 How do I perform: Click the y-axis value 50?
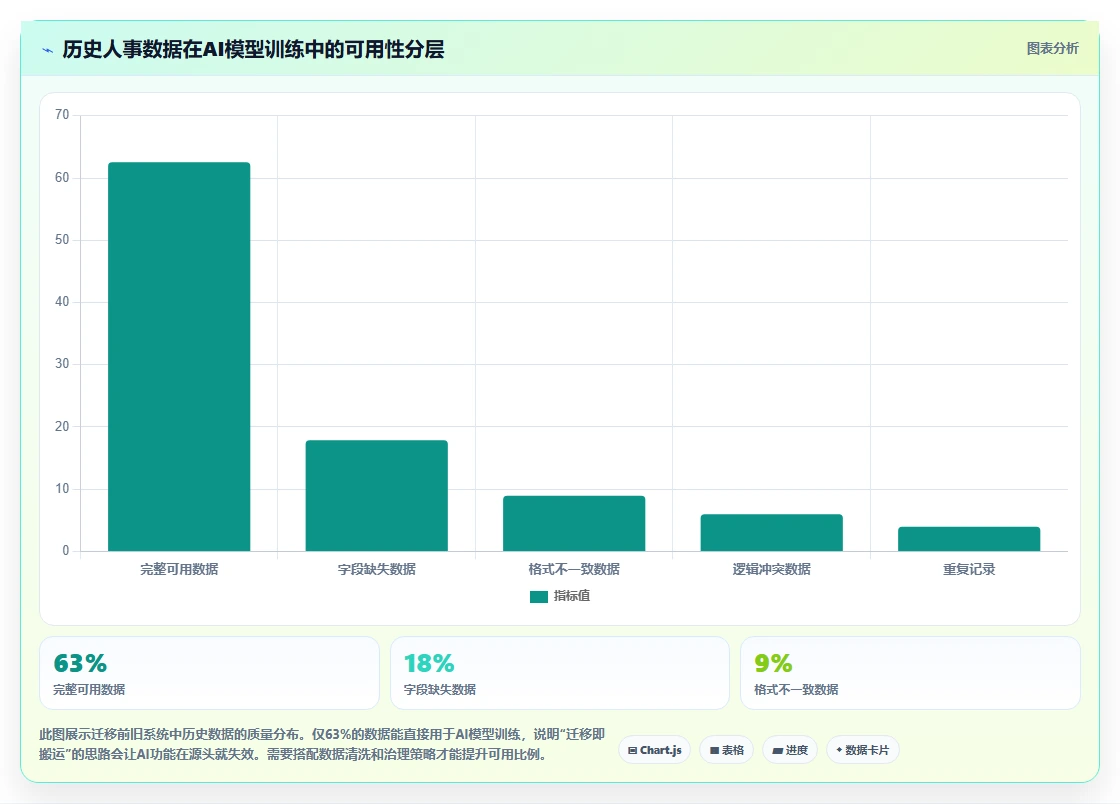(x=62, y=239)
